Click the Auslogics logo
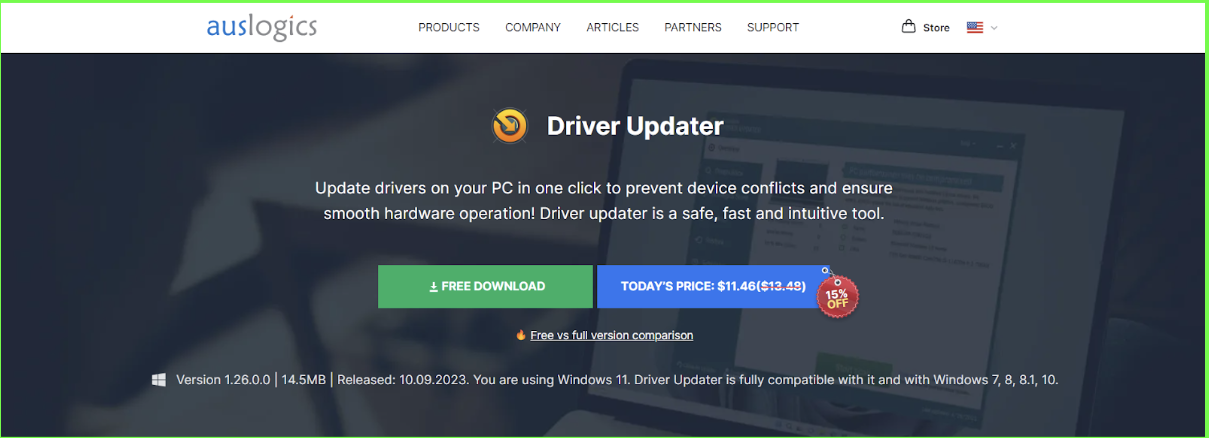Image resolution: width=1210 pixels, height=438 pixels. click(262, 27)
